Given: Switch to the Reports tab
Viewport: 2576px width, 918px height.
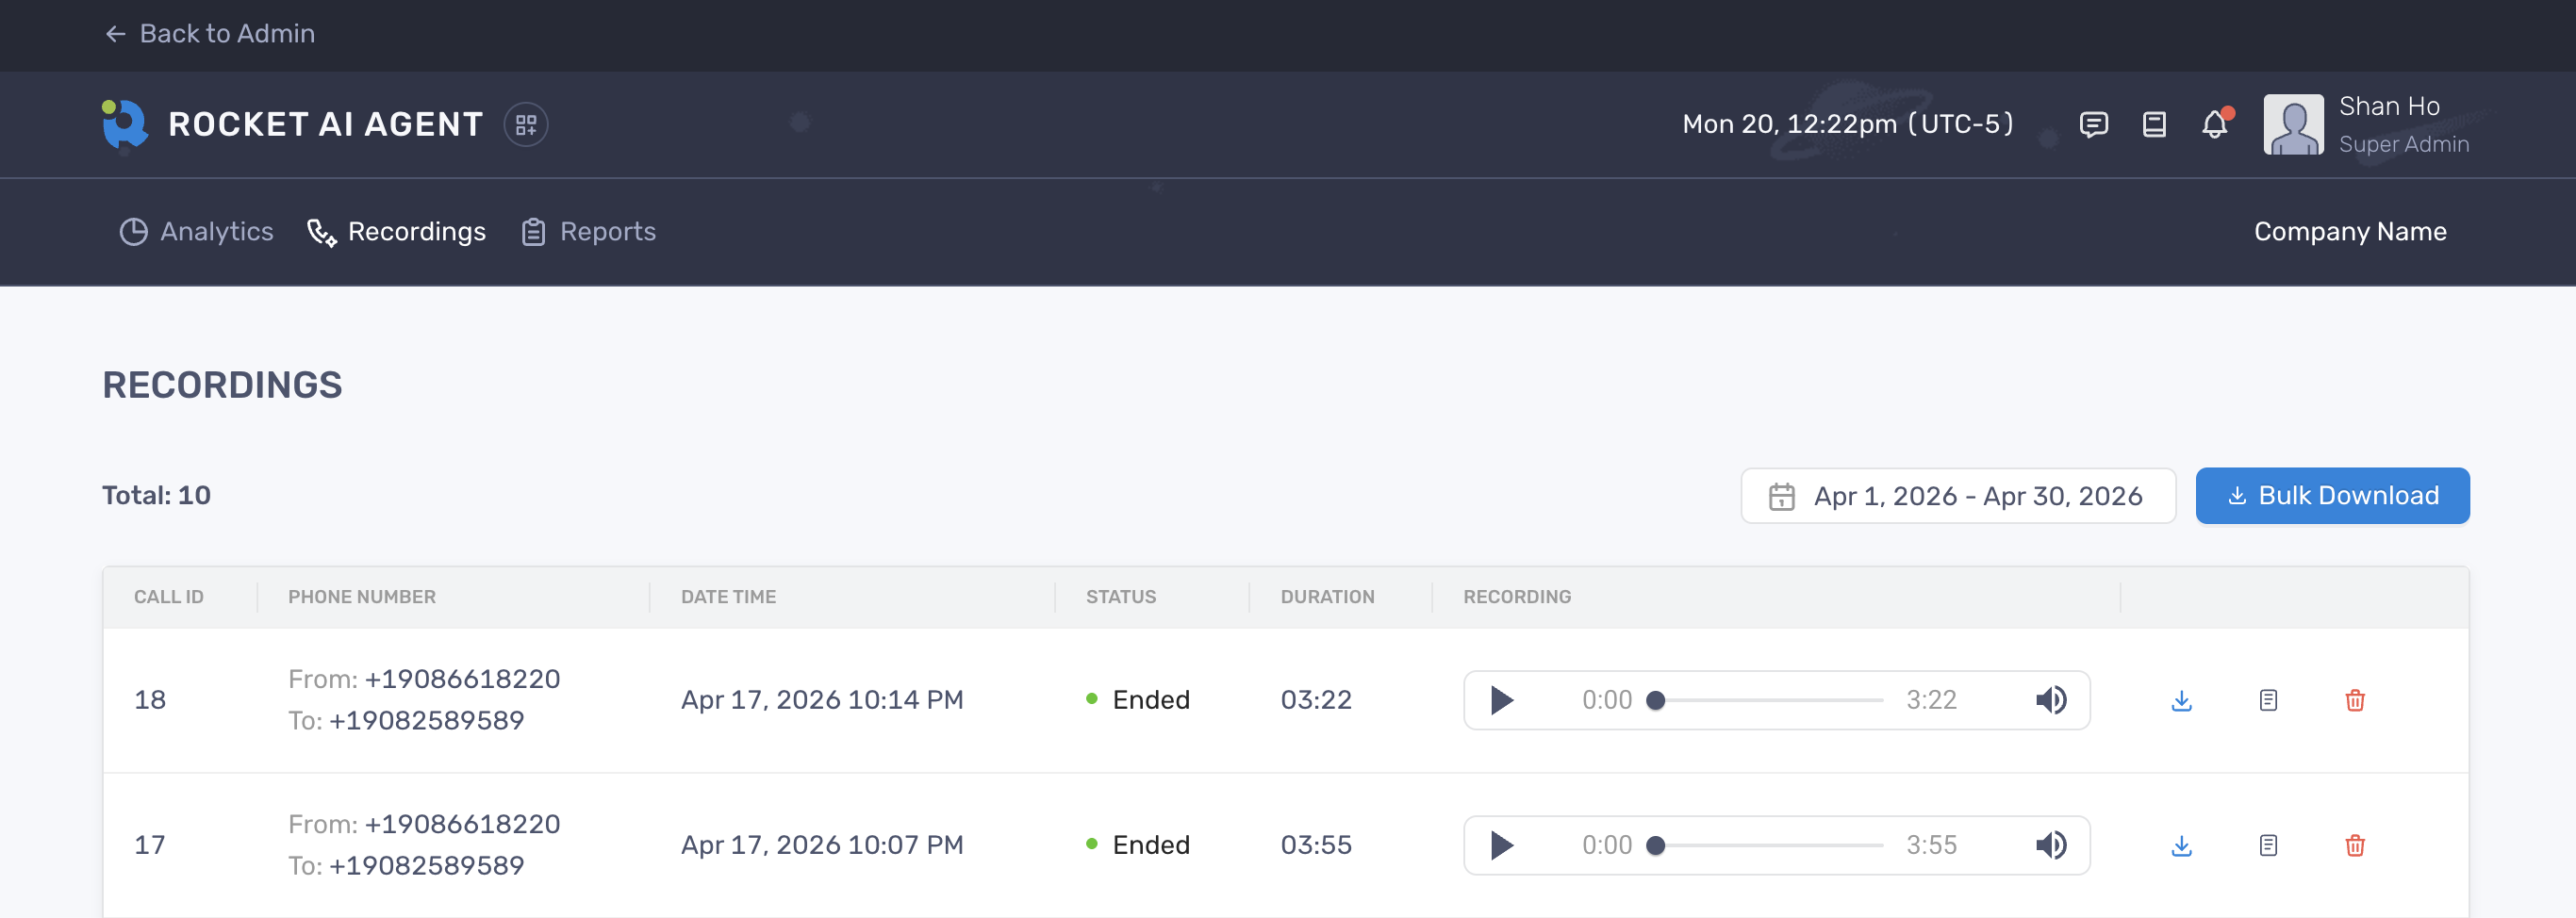Looking at the screenshot, I should (x=588, y=232).
